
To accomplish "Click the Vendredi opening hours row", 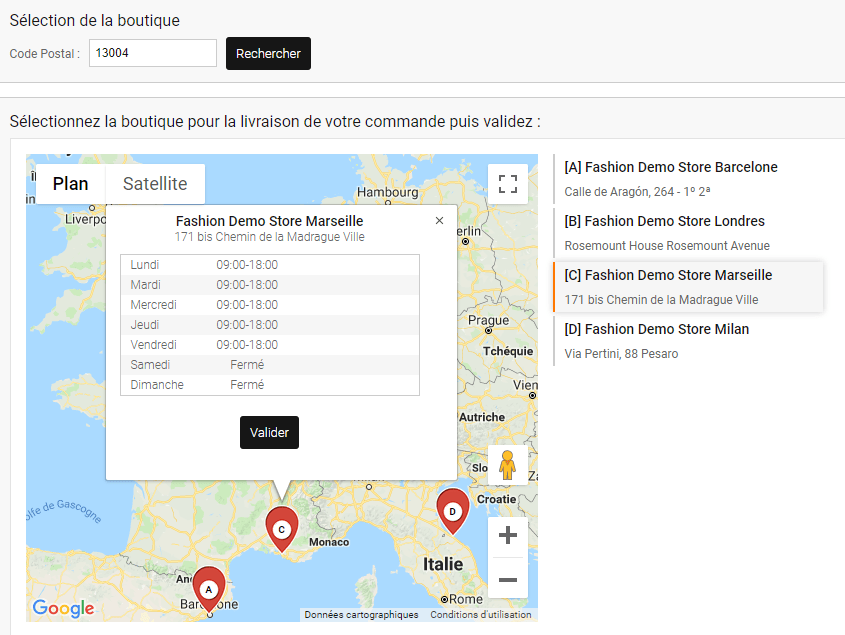I will 270,344.
